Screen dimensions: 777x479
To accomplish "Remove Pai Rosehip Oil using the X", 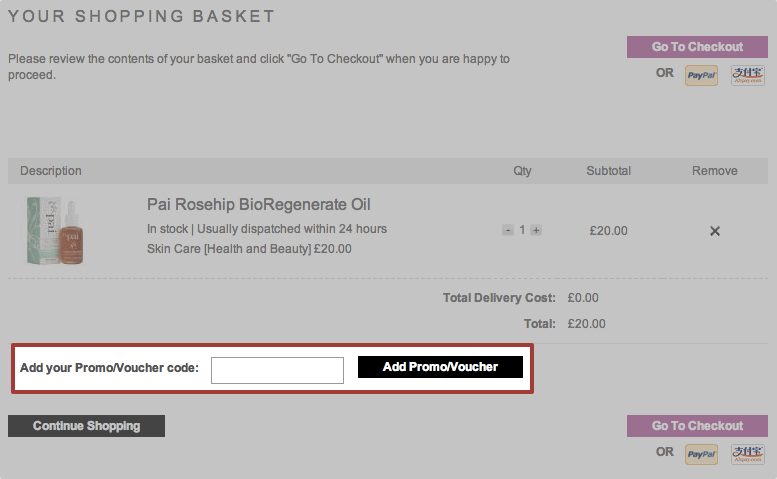I will click(x=715, y=231).
